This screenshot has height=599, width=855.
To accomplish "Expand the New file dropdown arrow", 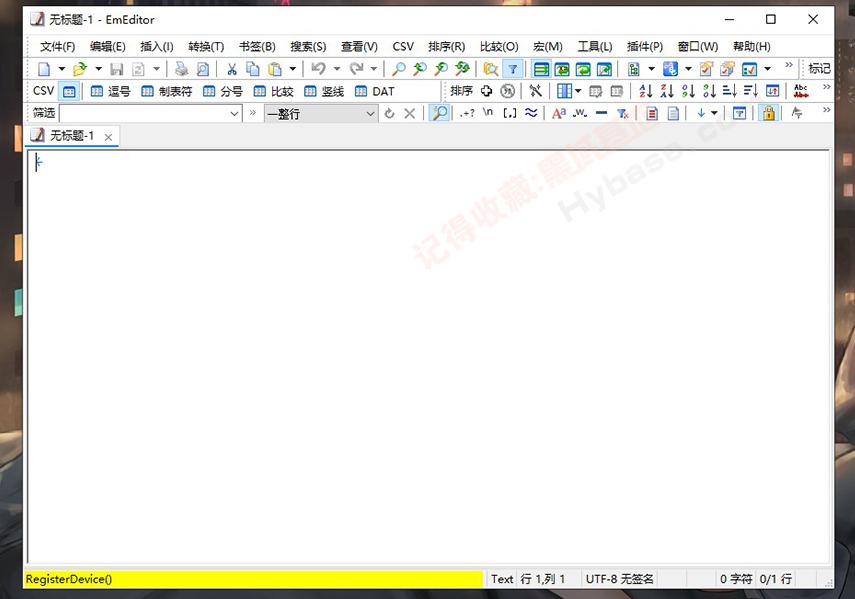I will coord(61,69).
